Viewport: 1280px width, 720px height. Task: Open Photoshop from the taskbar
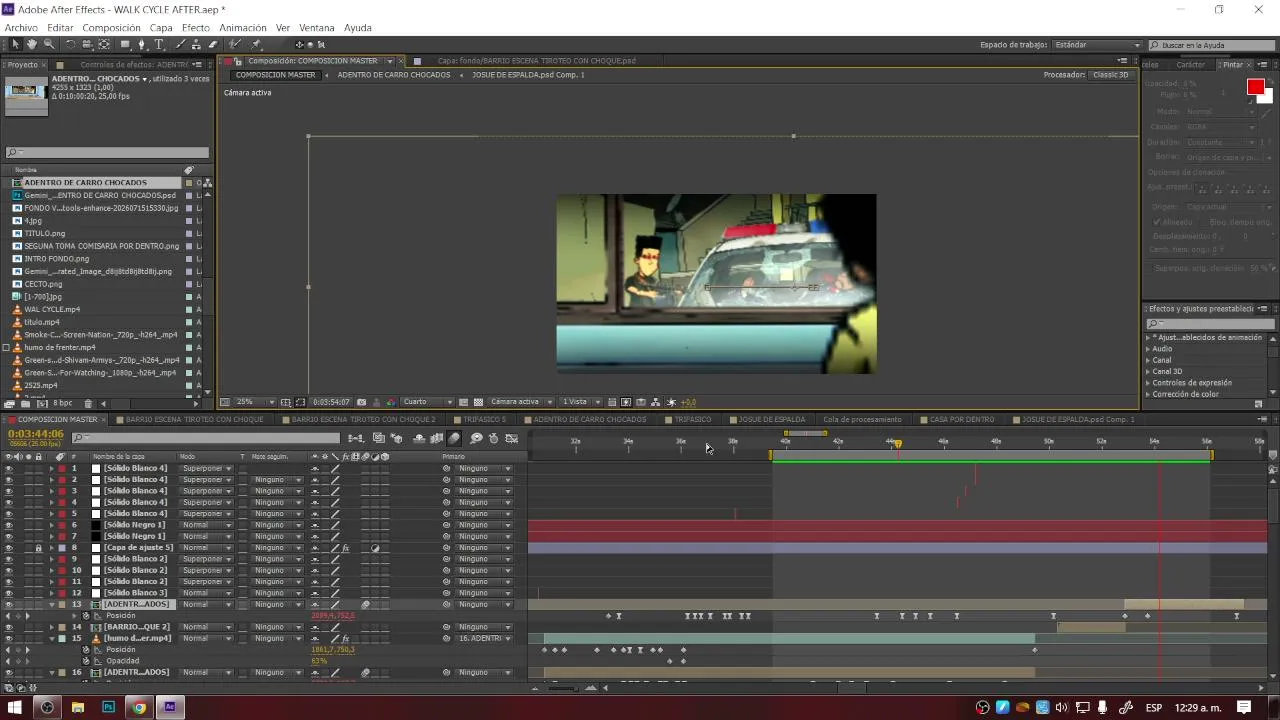click(x=108, y=707)
